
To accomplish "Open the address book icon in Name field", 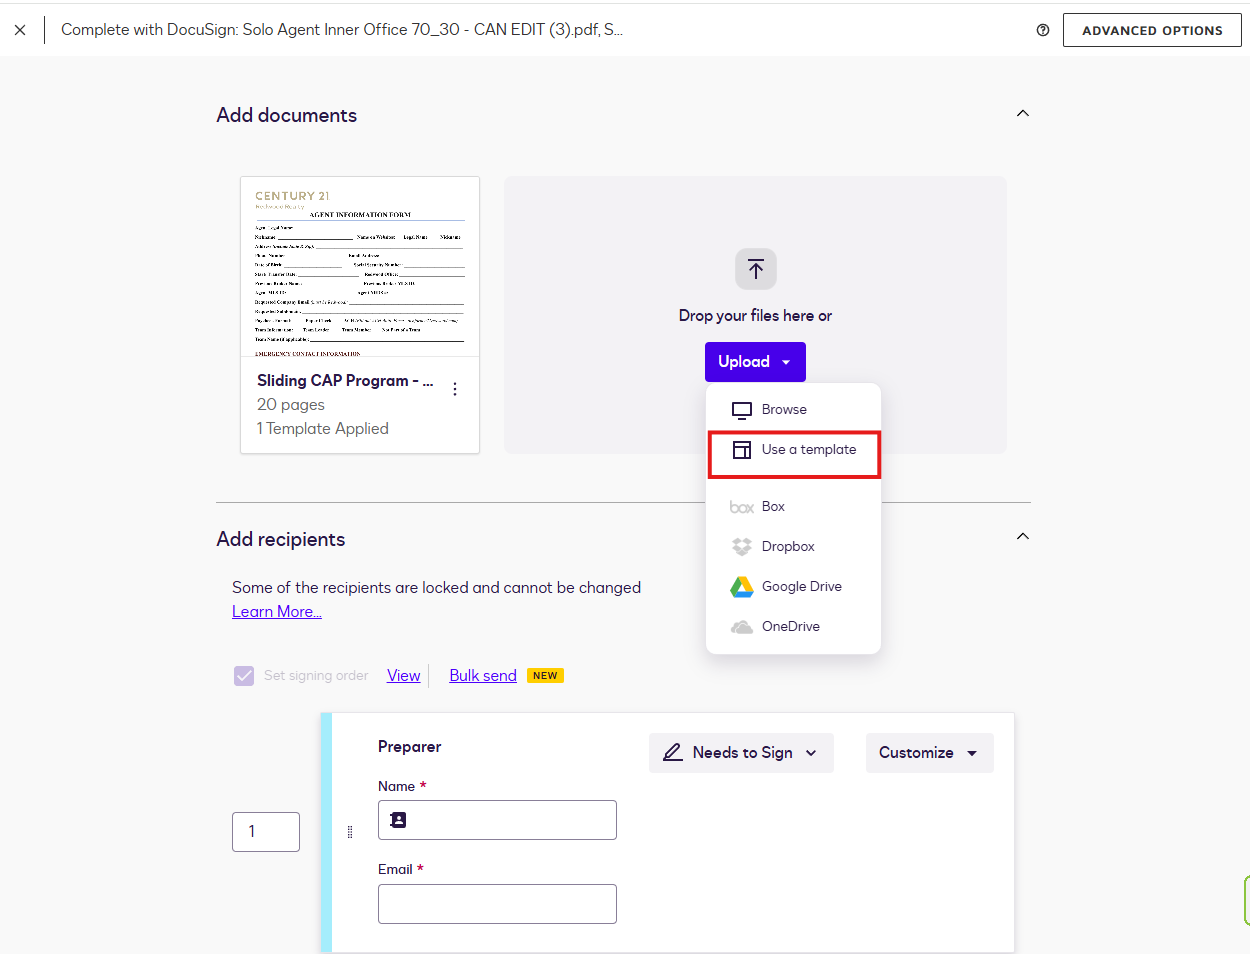I will [x=398, y=820].
